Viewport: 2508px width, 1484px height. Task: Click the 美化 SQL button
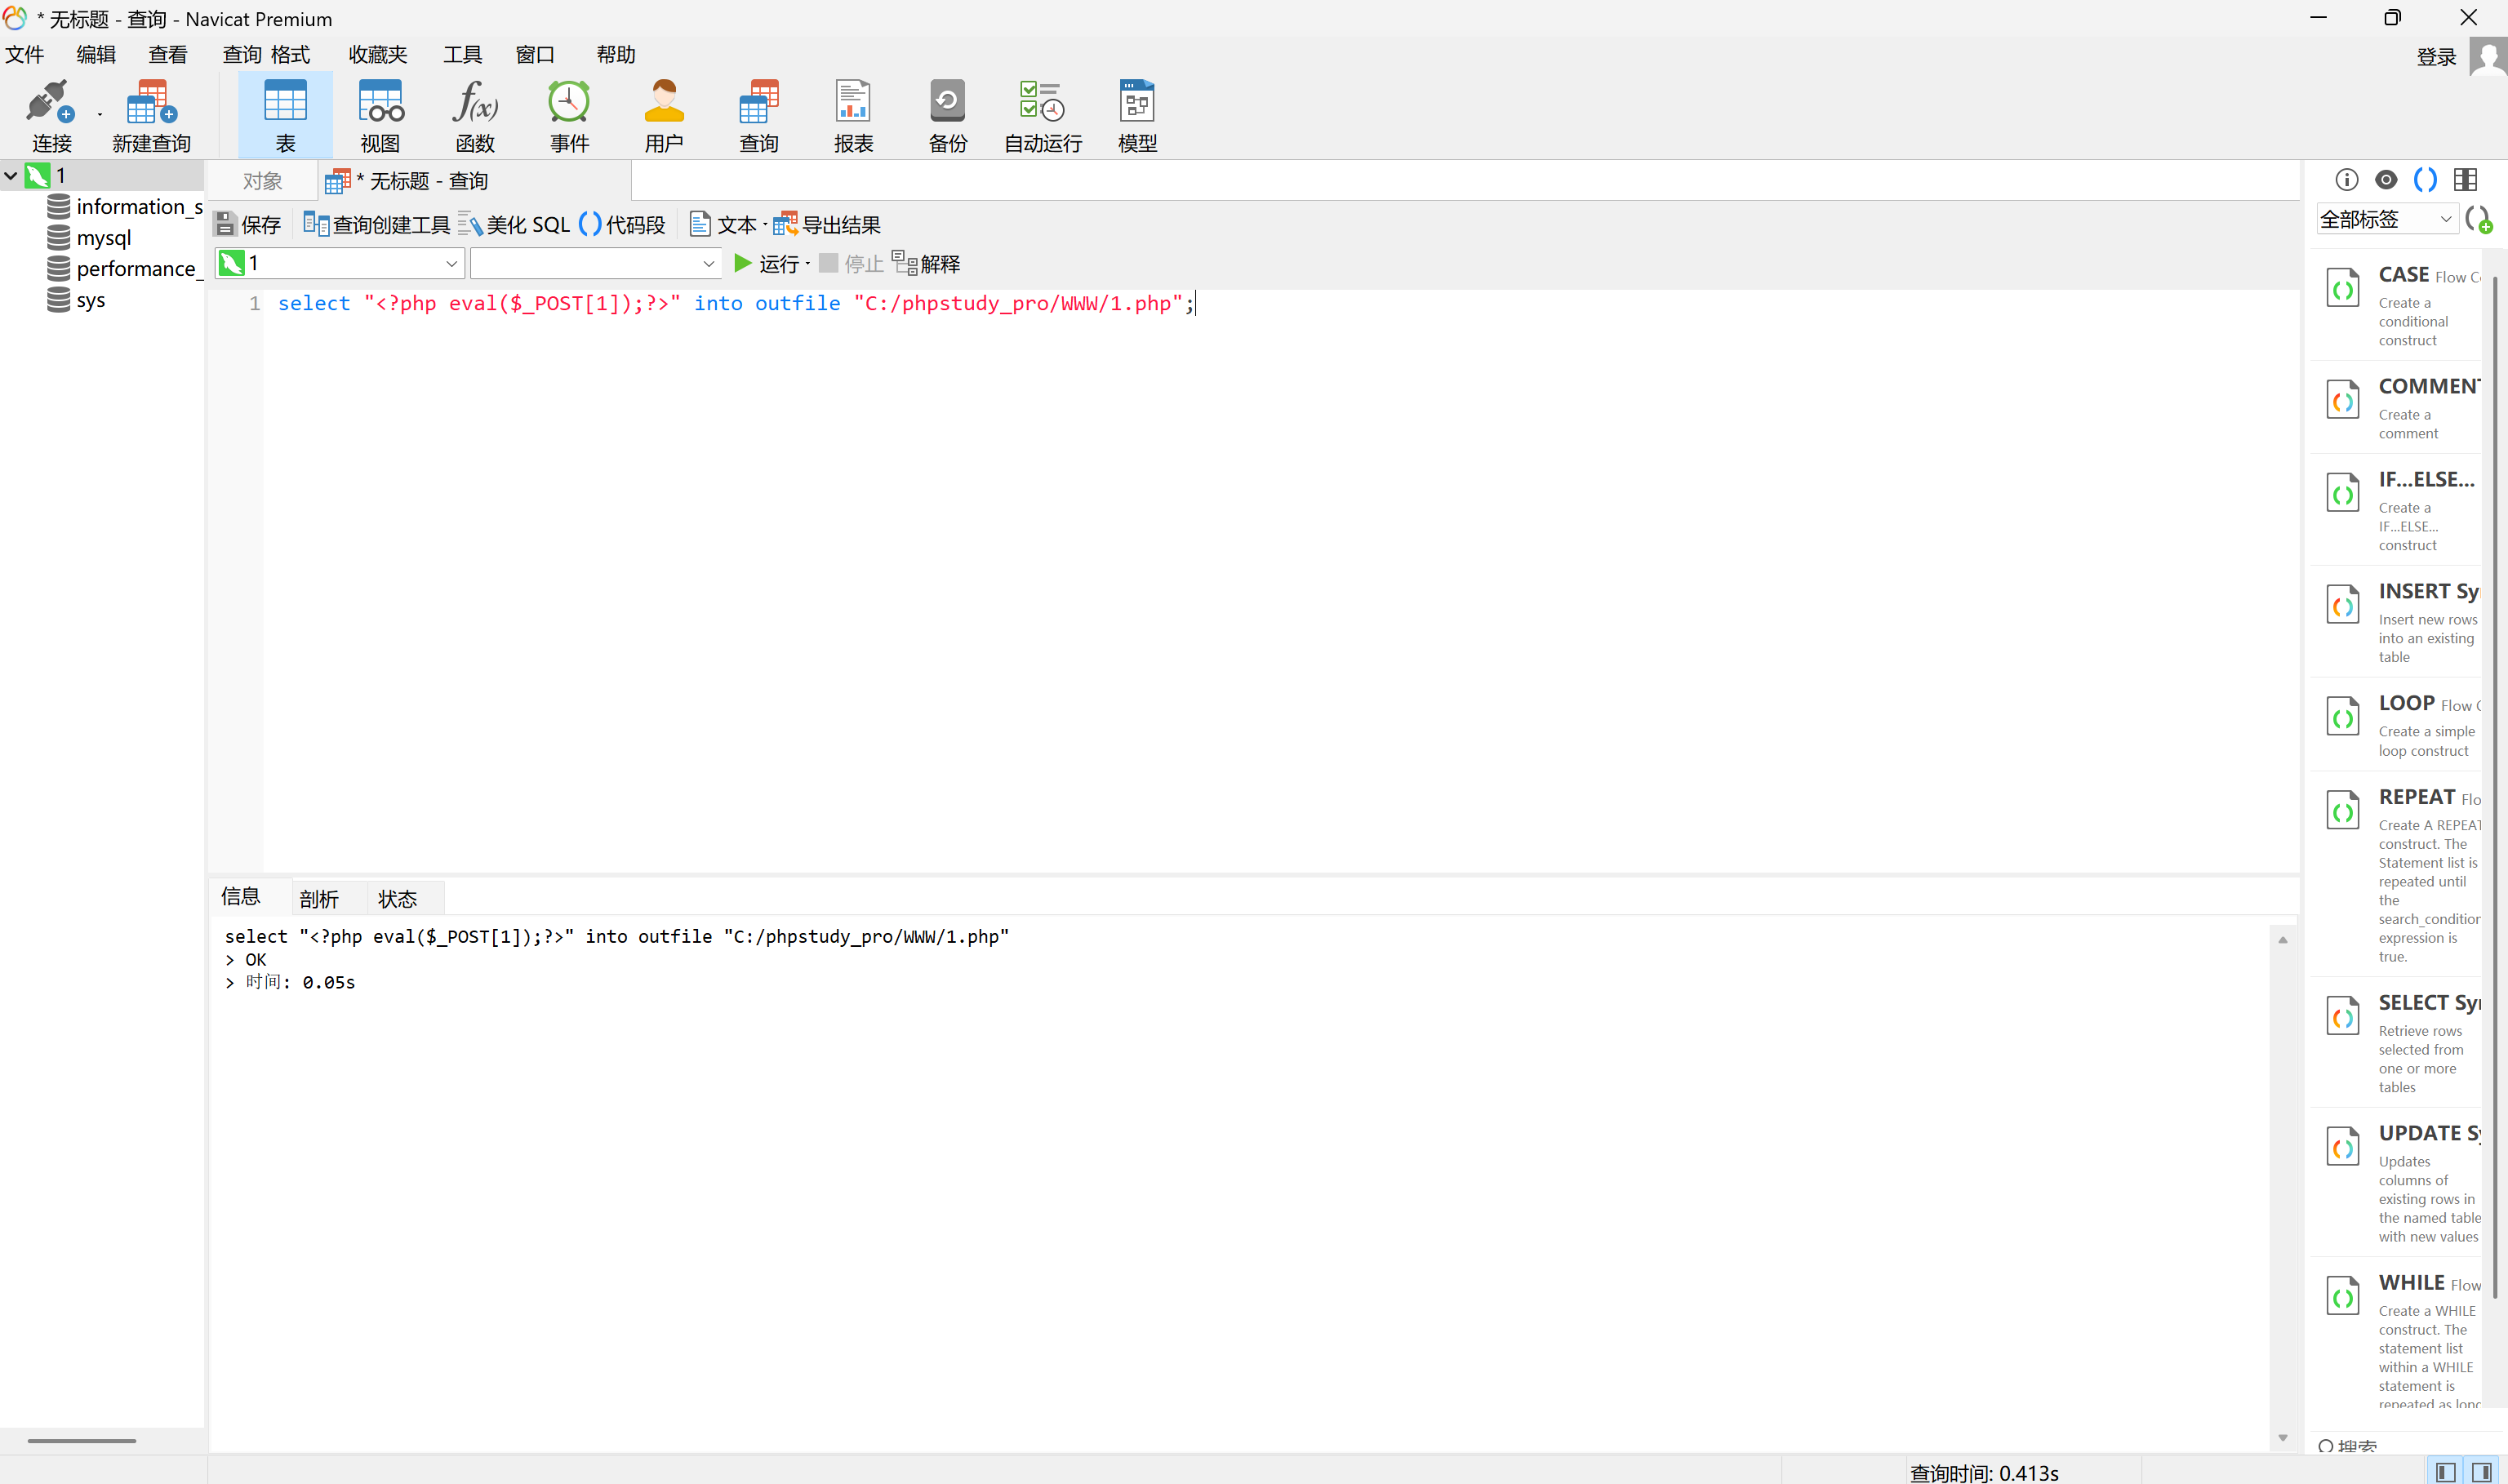514,225
